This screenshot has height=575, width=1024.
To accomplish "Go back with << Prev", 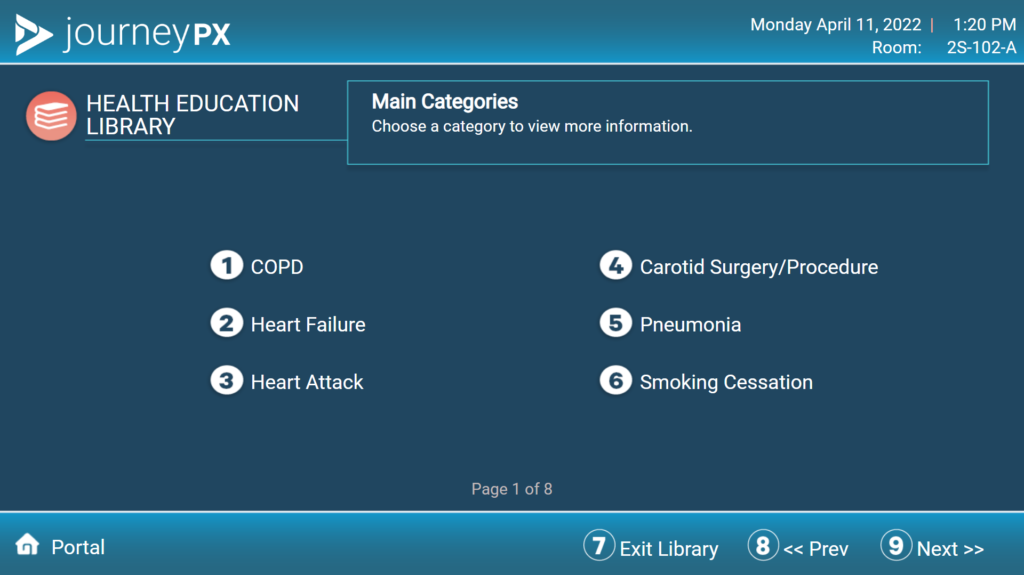I will coord(816,549).
